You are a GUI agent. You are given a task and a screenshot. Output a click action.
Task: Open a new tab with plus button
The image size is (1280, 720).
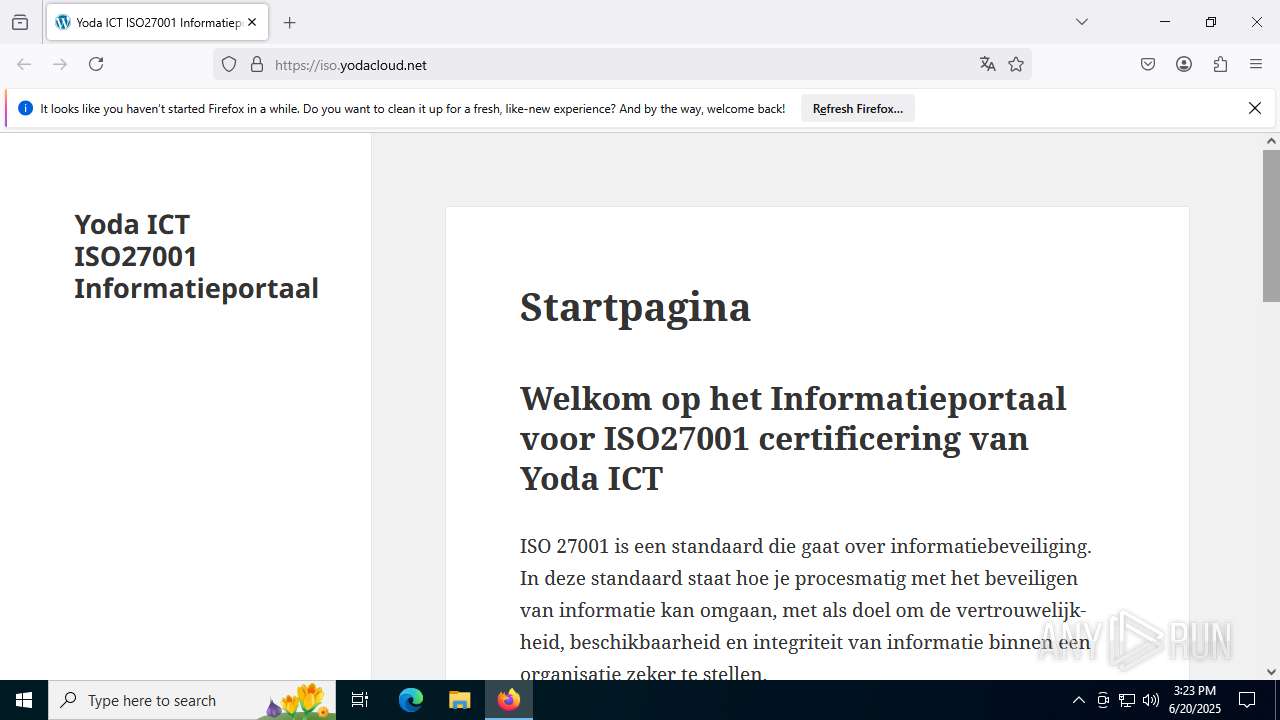coord(290,22)
